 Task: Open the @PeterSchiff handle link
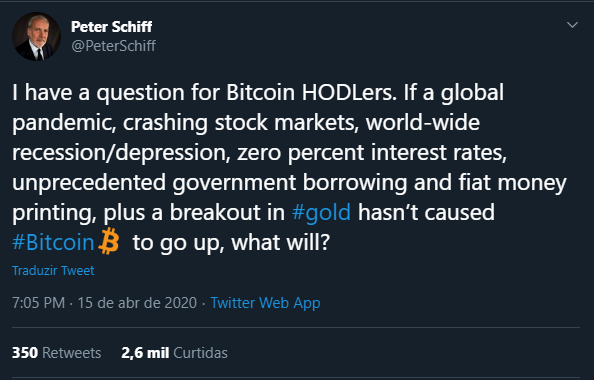point(113,46)
